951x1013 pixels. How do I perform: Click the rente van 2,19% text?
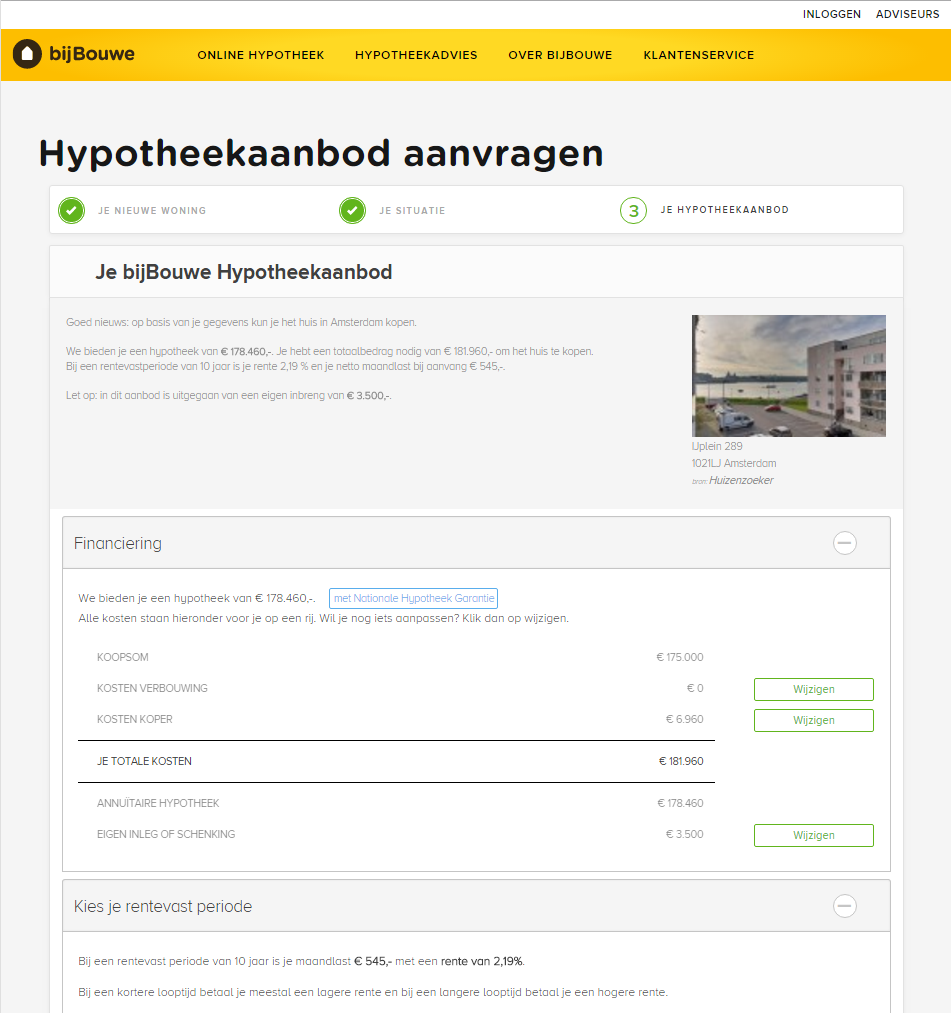point(482,961)
